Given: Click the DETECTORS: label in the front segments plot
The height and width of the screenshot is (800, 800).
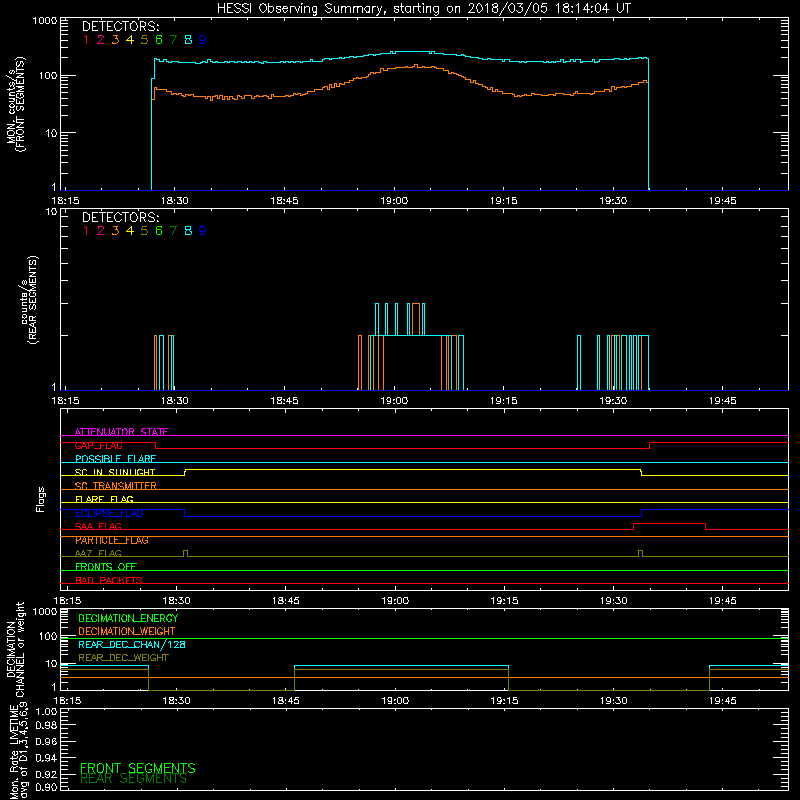Looking at the screenshot, I should coord(120,26).
